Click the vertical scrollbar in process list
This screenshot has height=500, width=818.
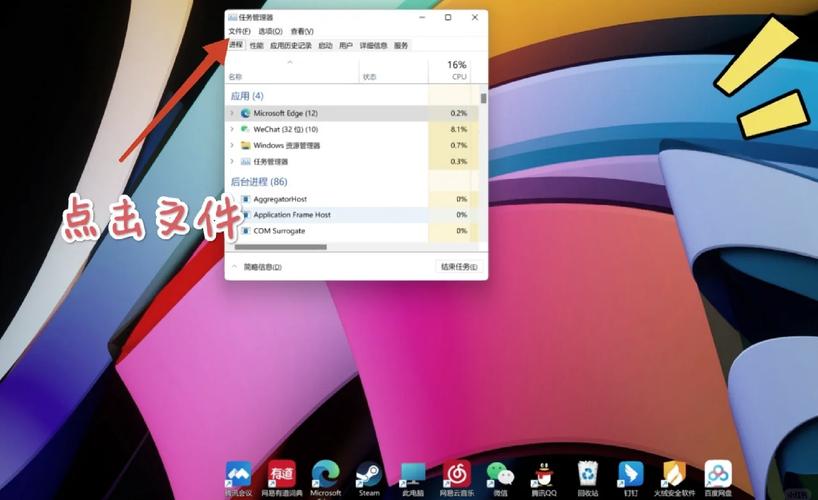(484, 99)
